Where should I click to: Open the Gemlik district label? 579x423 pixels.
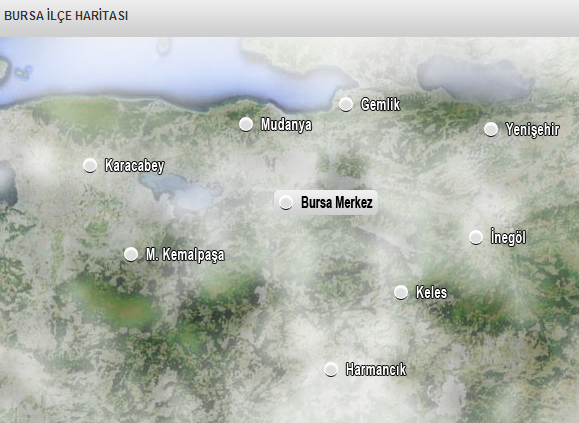point(380,104)
